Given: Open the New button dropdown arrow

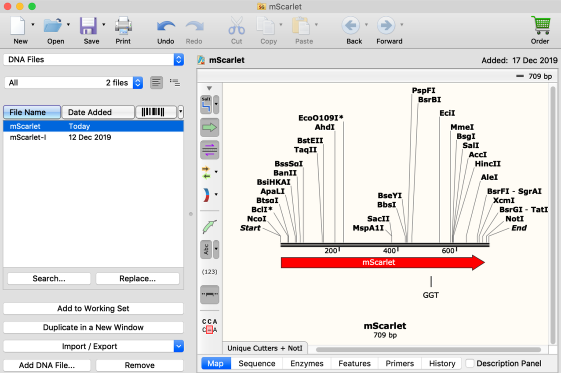Looking at the screenshot, I should point(33,25).
